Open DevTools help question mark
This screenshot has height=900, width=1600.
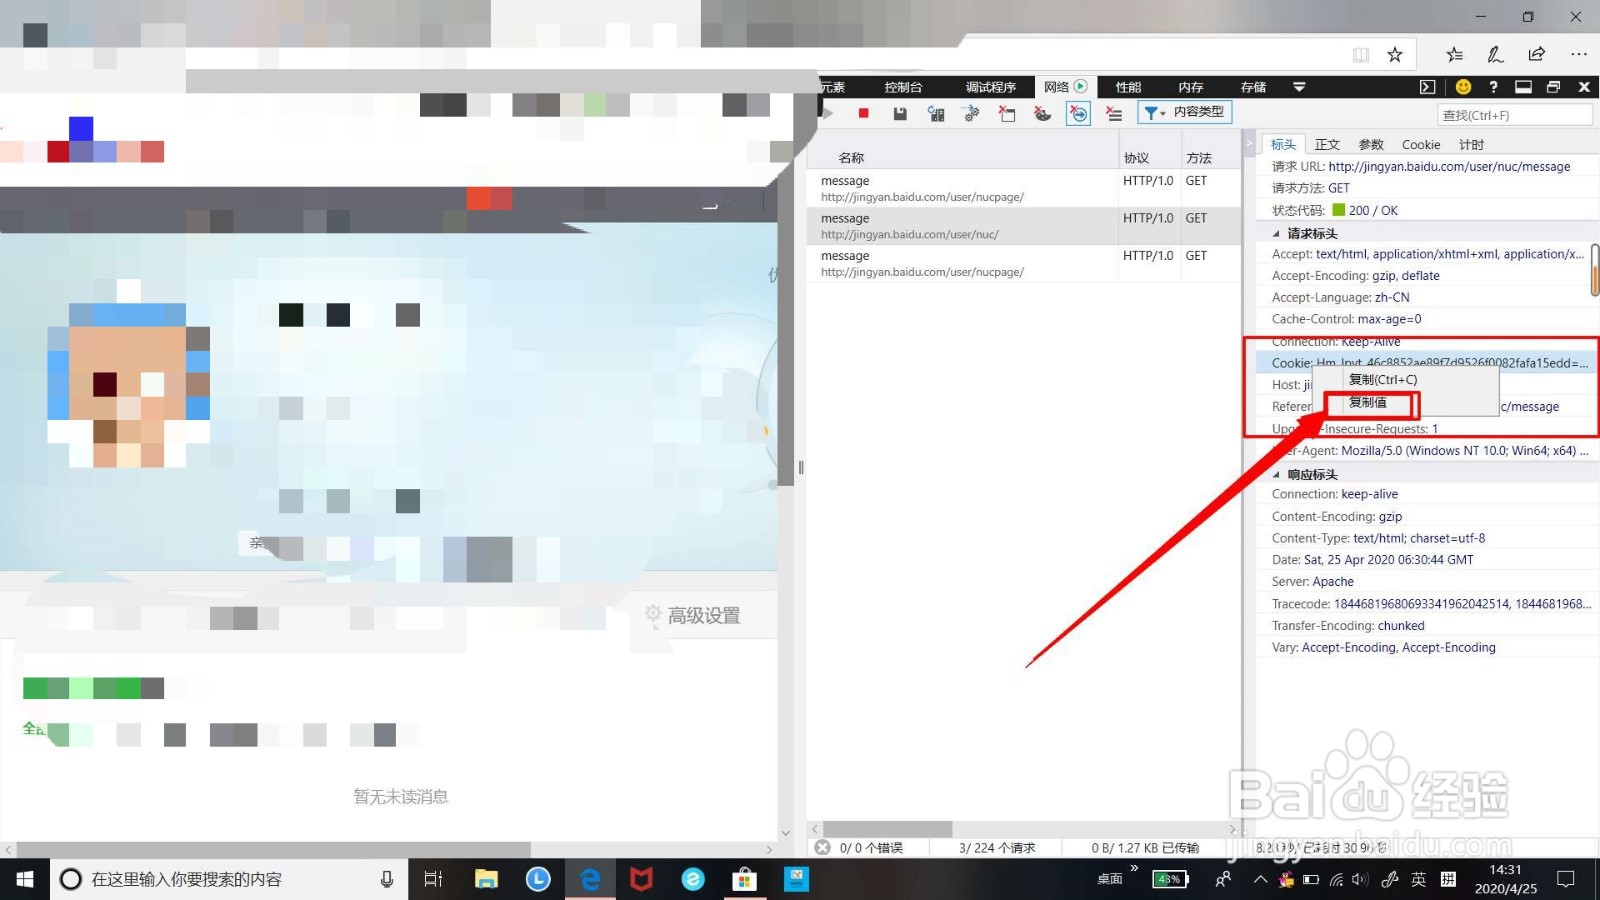1493,87
